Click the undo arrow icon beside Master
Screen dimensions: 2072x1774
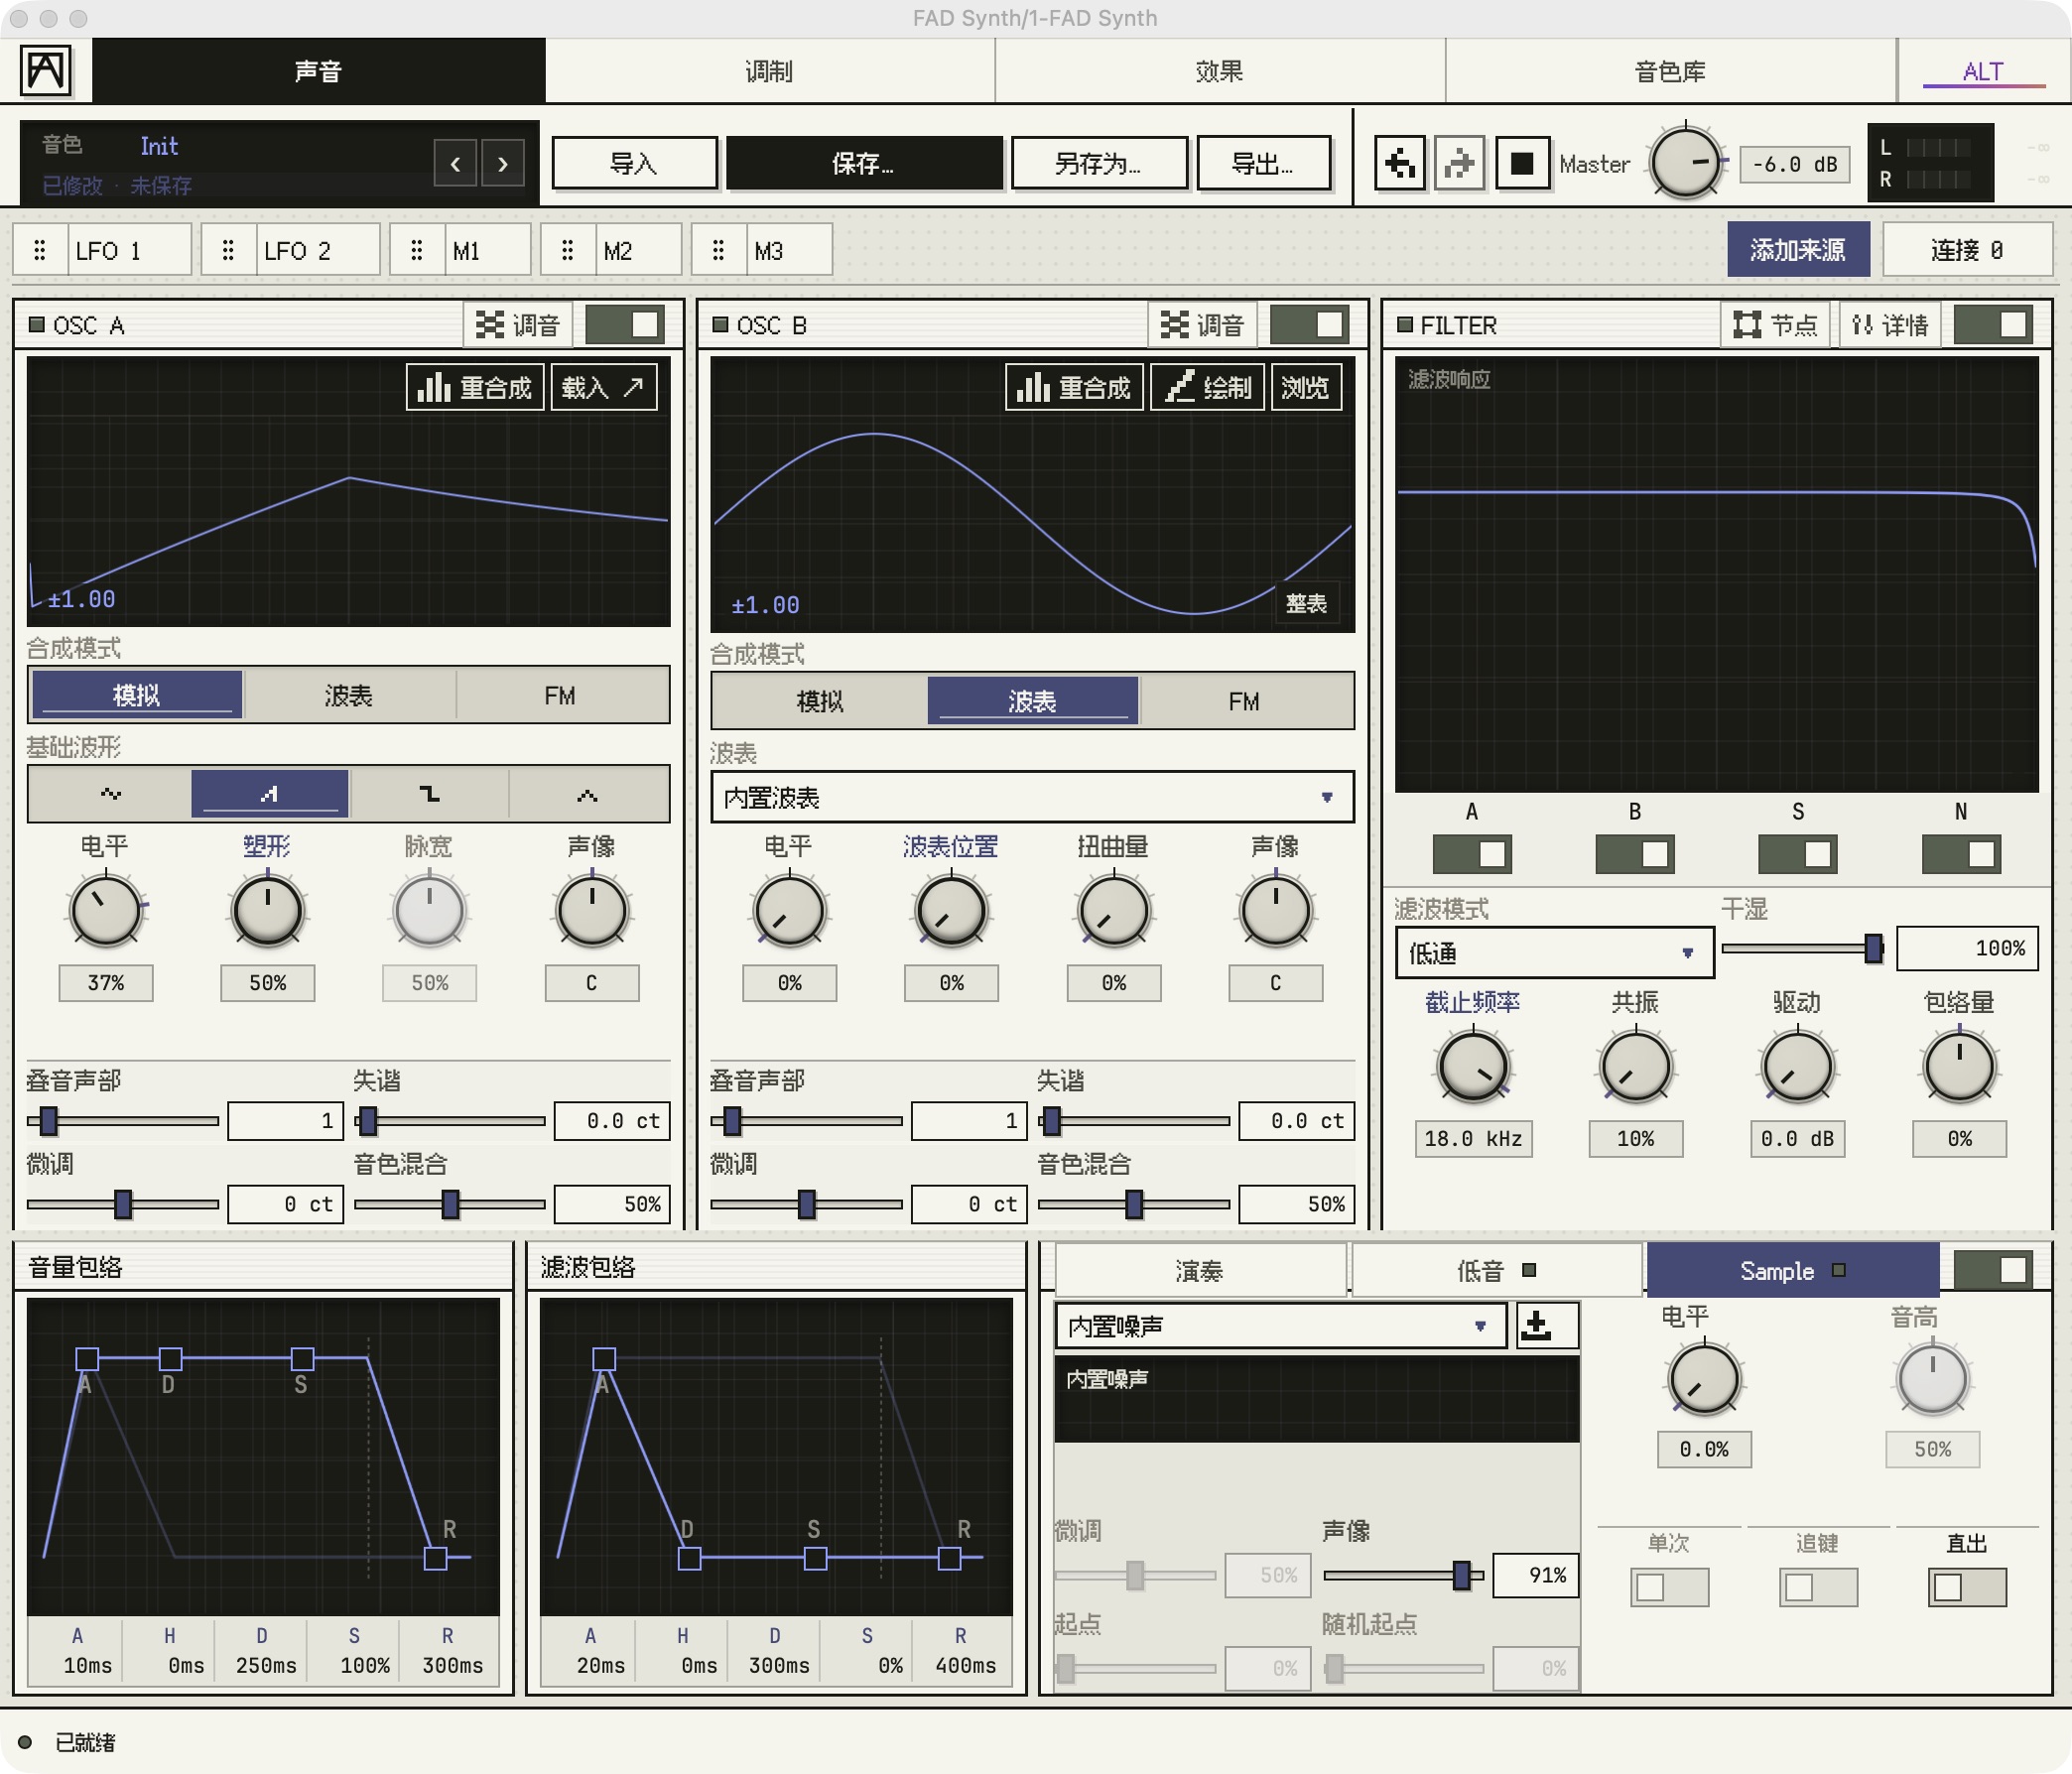1400,163
